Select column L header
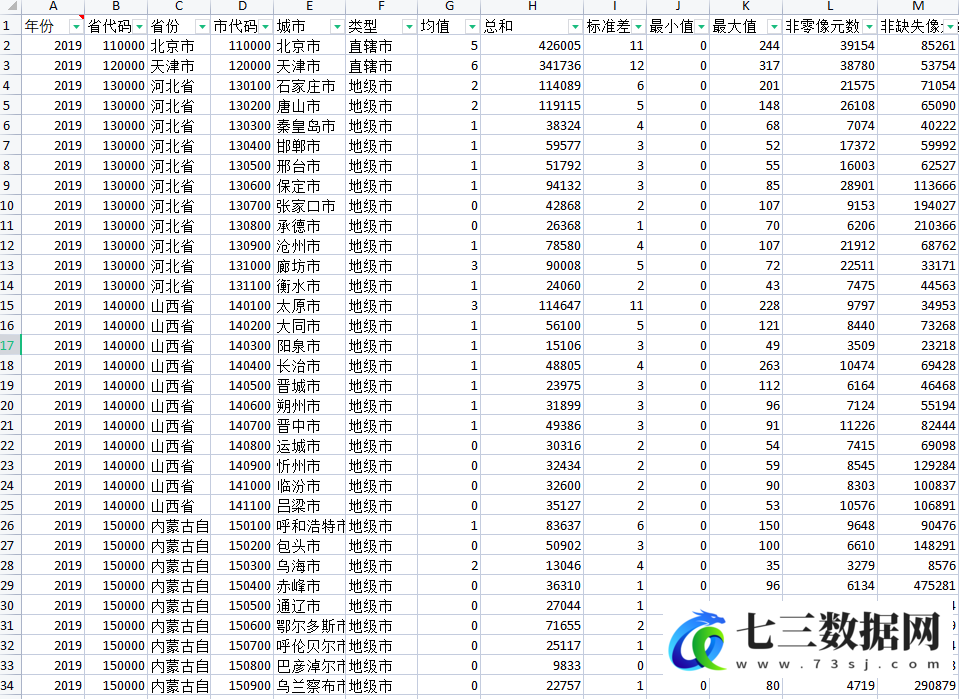The image size is (976, 699). tap(830, 7)
